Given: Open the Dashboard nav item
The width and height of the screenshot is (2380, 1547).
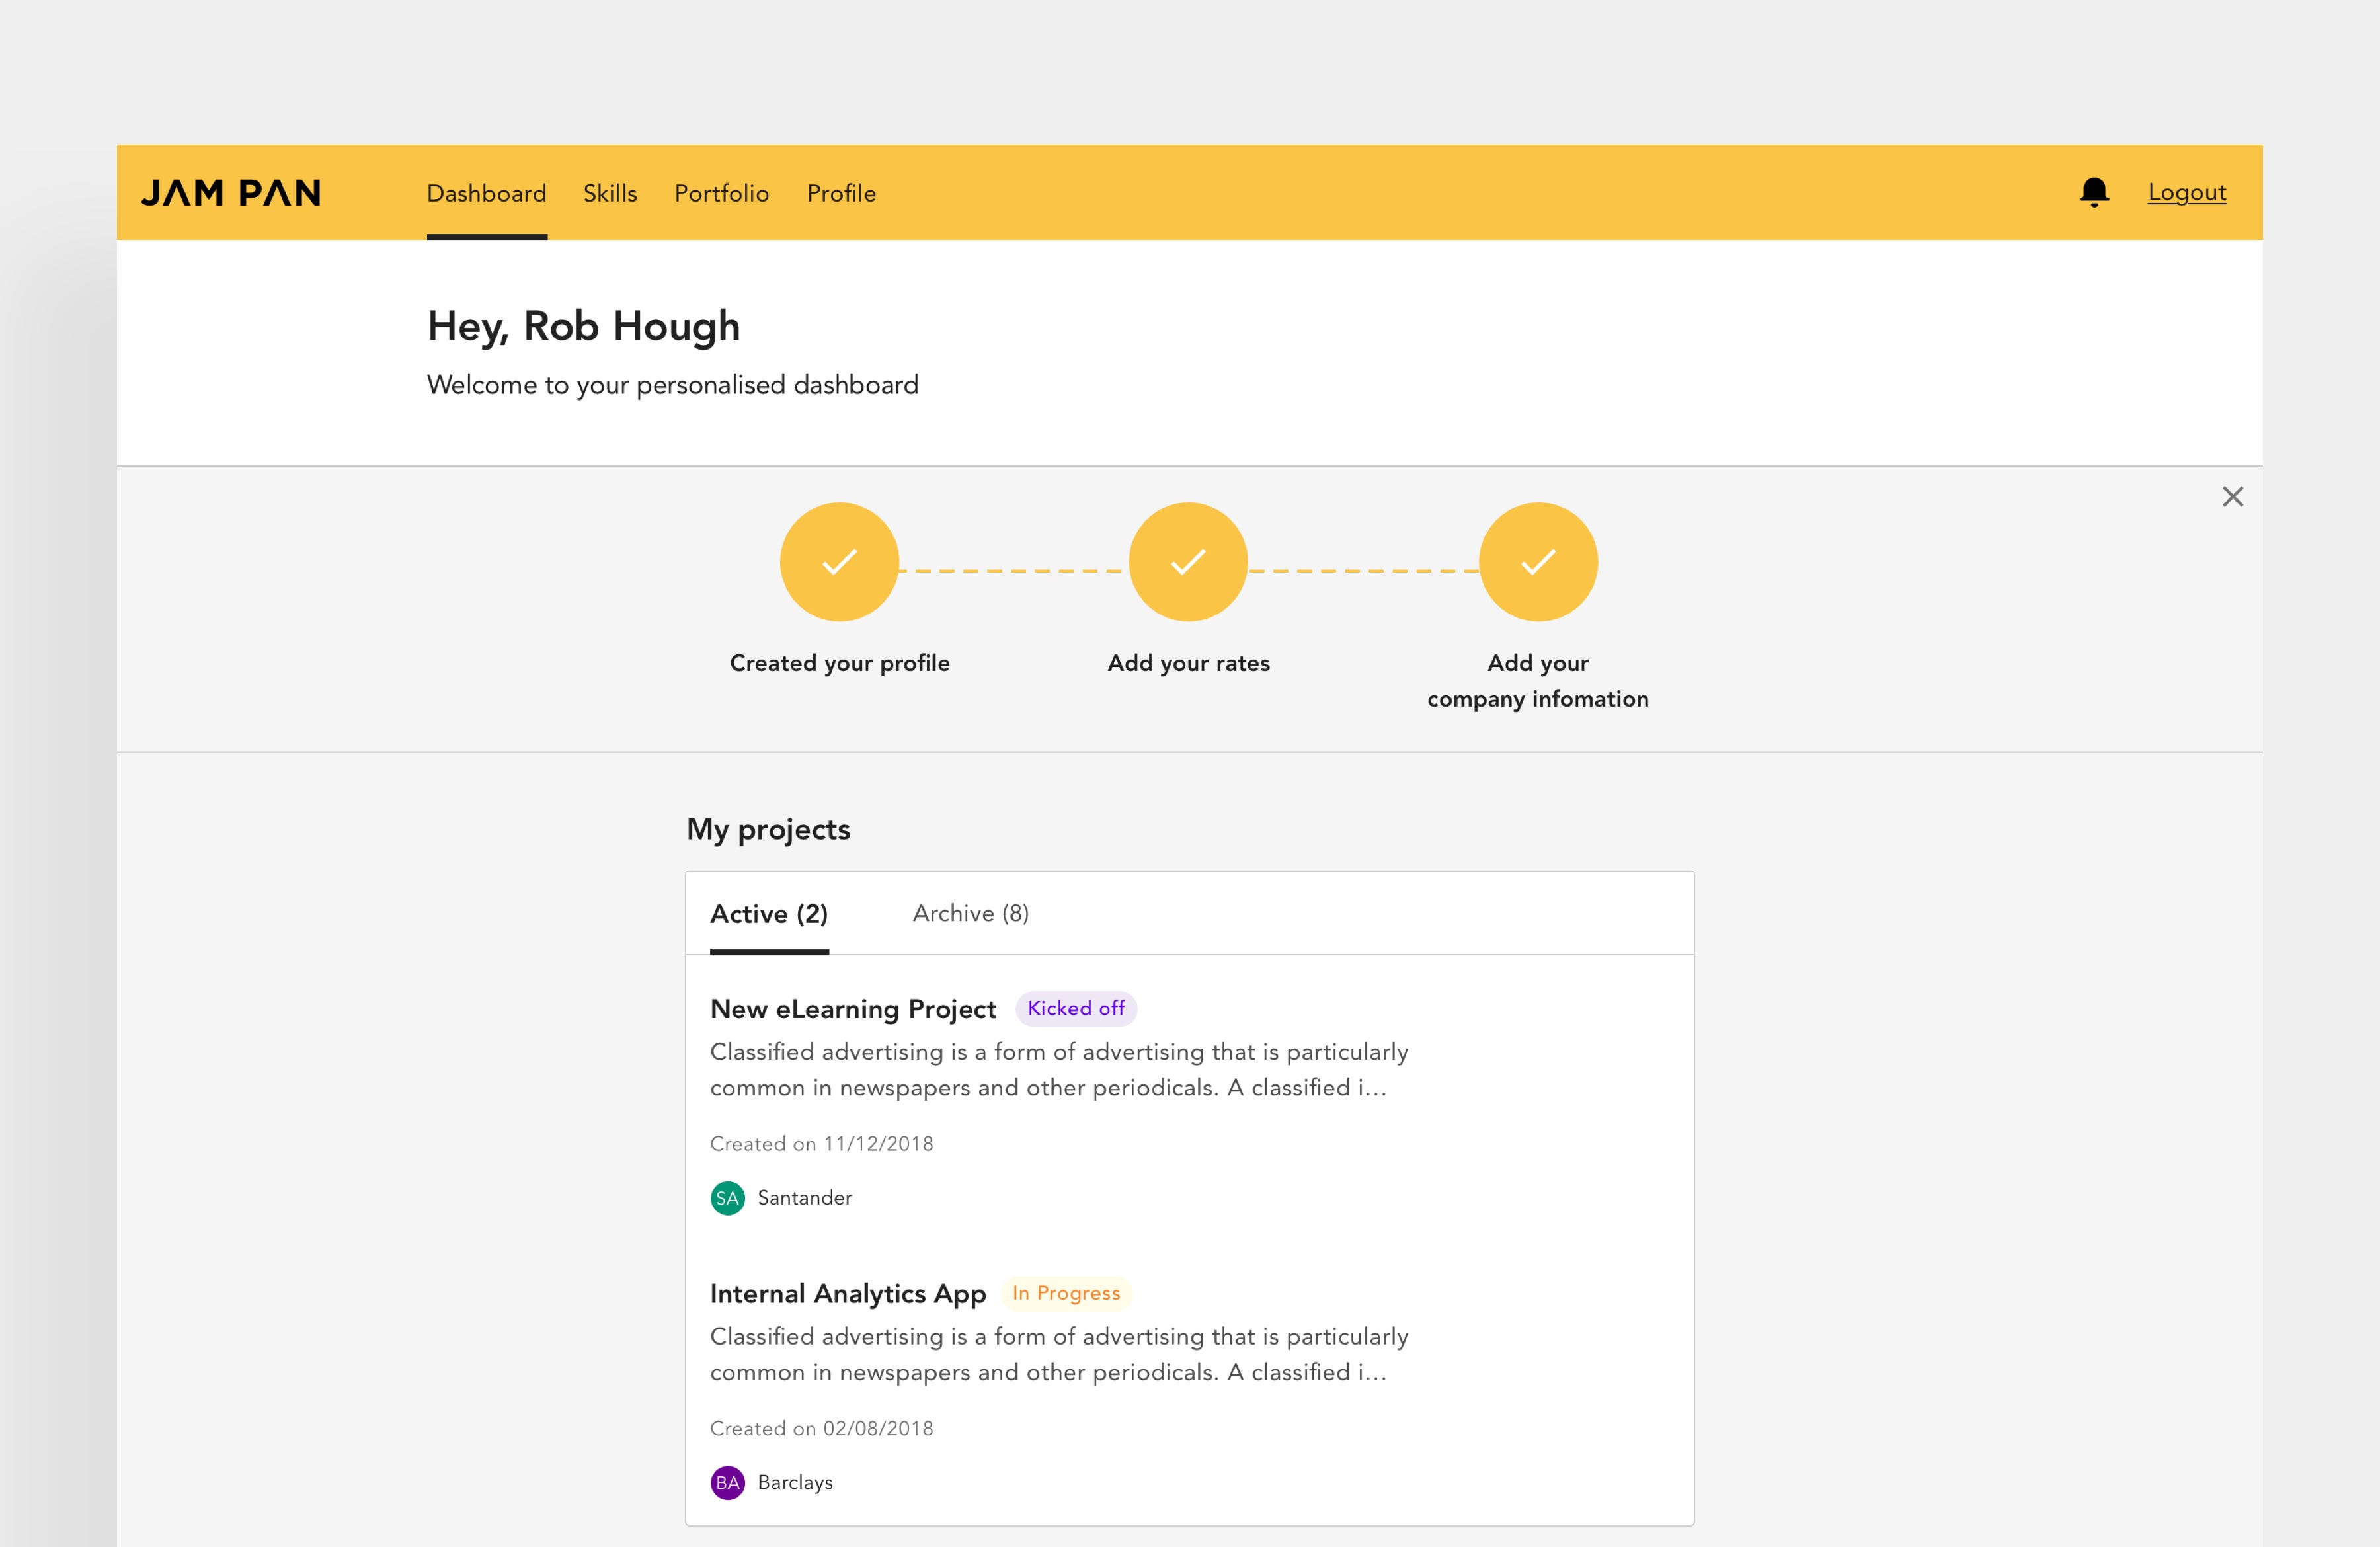Looking at the screenshot, I should click(x=486, y=193).
